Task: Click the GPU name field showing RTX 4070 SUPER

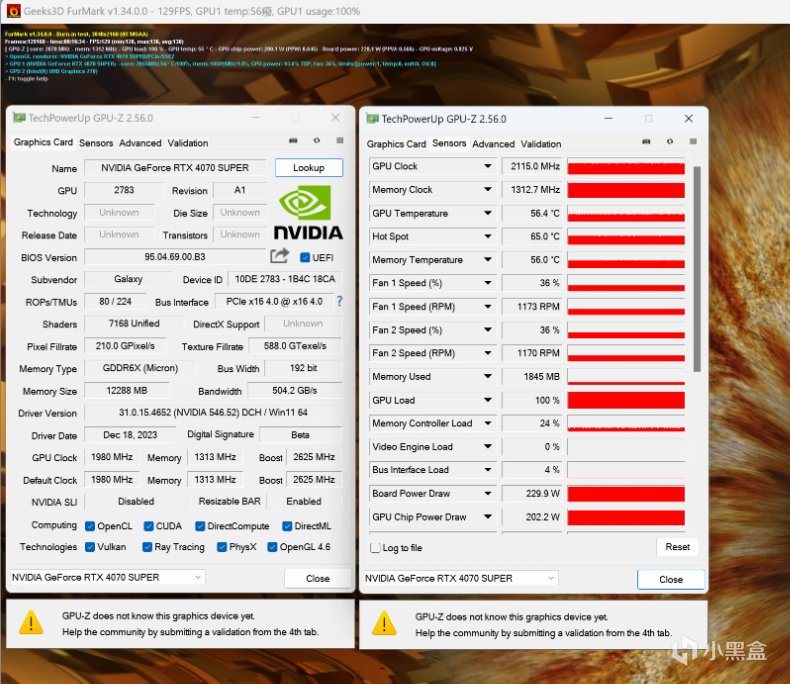Action: coord(175,168)
